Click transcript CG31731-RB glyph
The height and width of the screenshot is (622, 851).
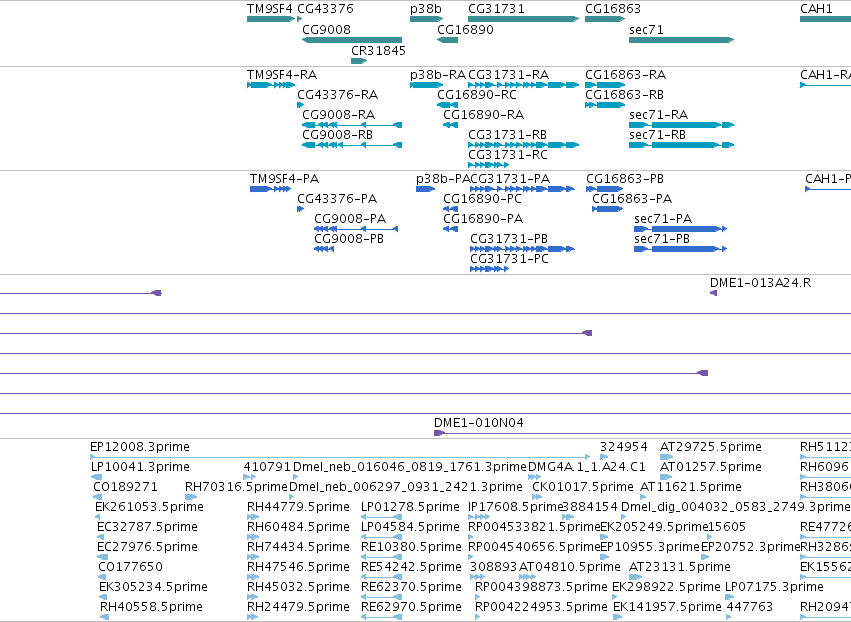(x=523, y=145)
